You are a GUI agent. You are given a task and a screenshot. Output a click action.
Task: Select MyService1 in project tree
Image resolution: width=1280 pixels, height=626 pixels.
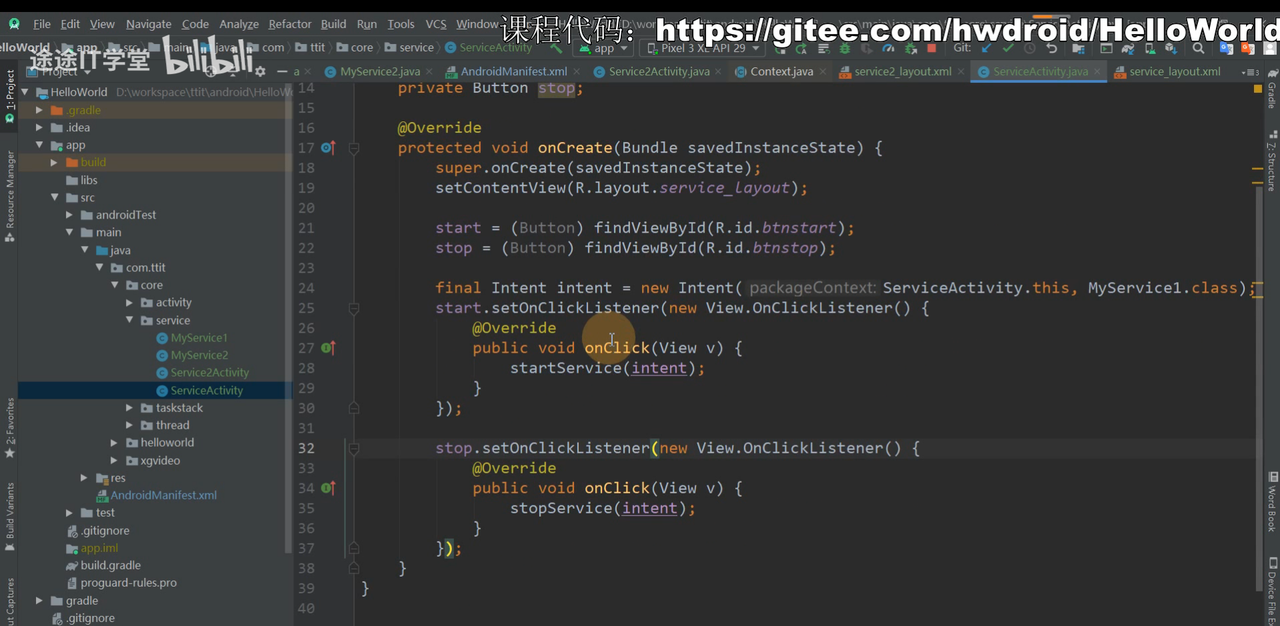pos(199,338)
